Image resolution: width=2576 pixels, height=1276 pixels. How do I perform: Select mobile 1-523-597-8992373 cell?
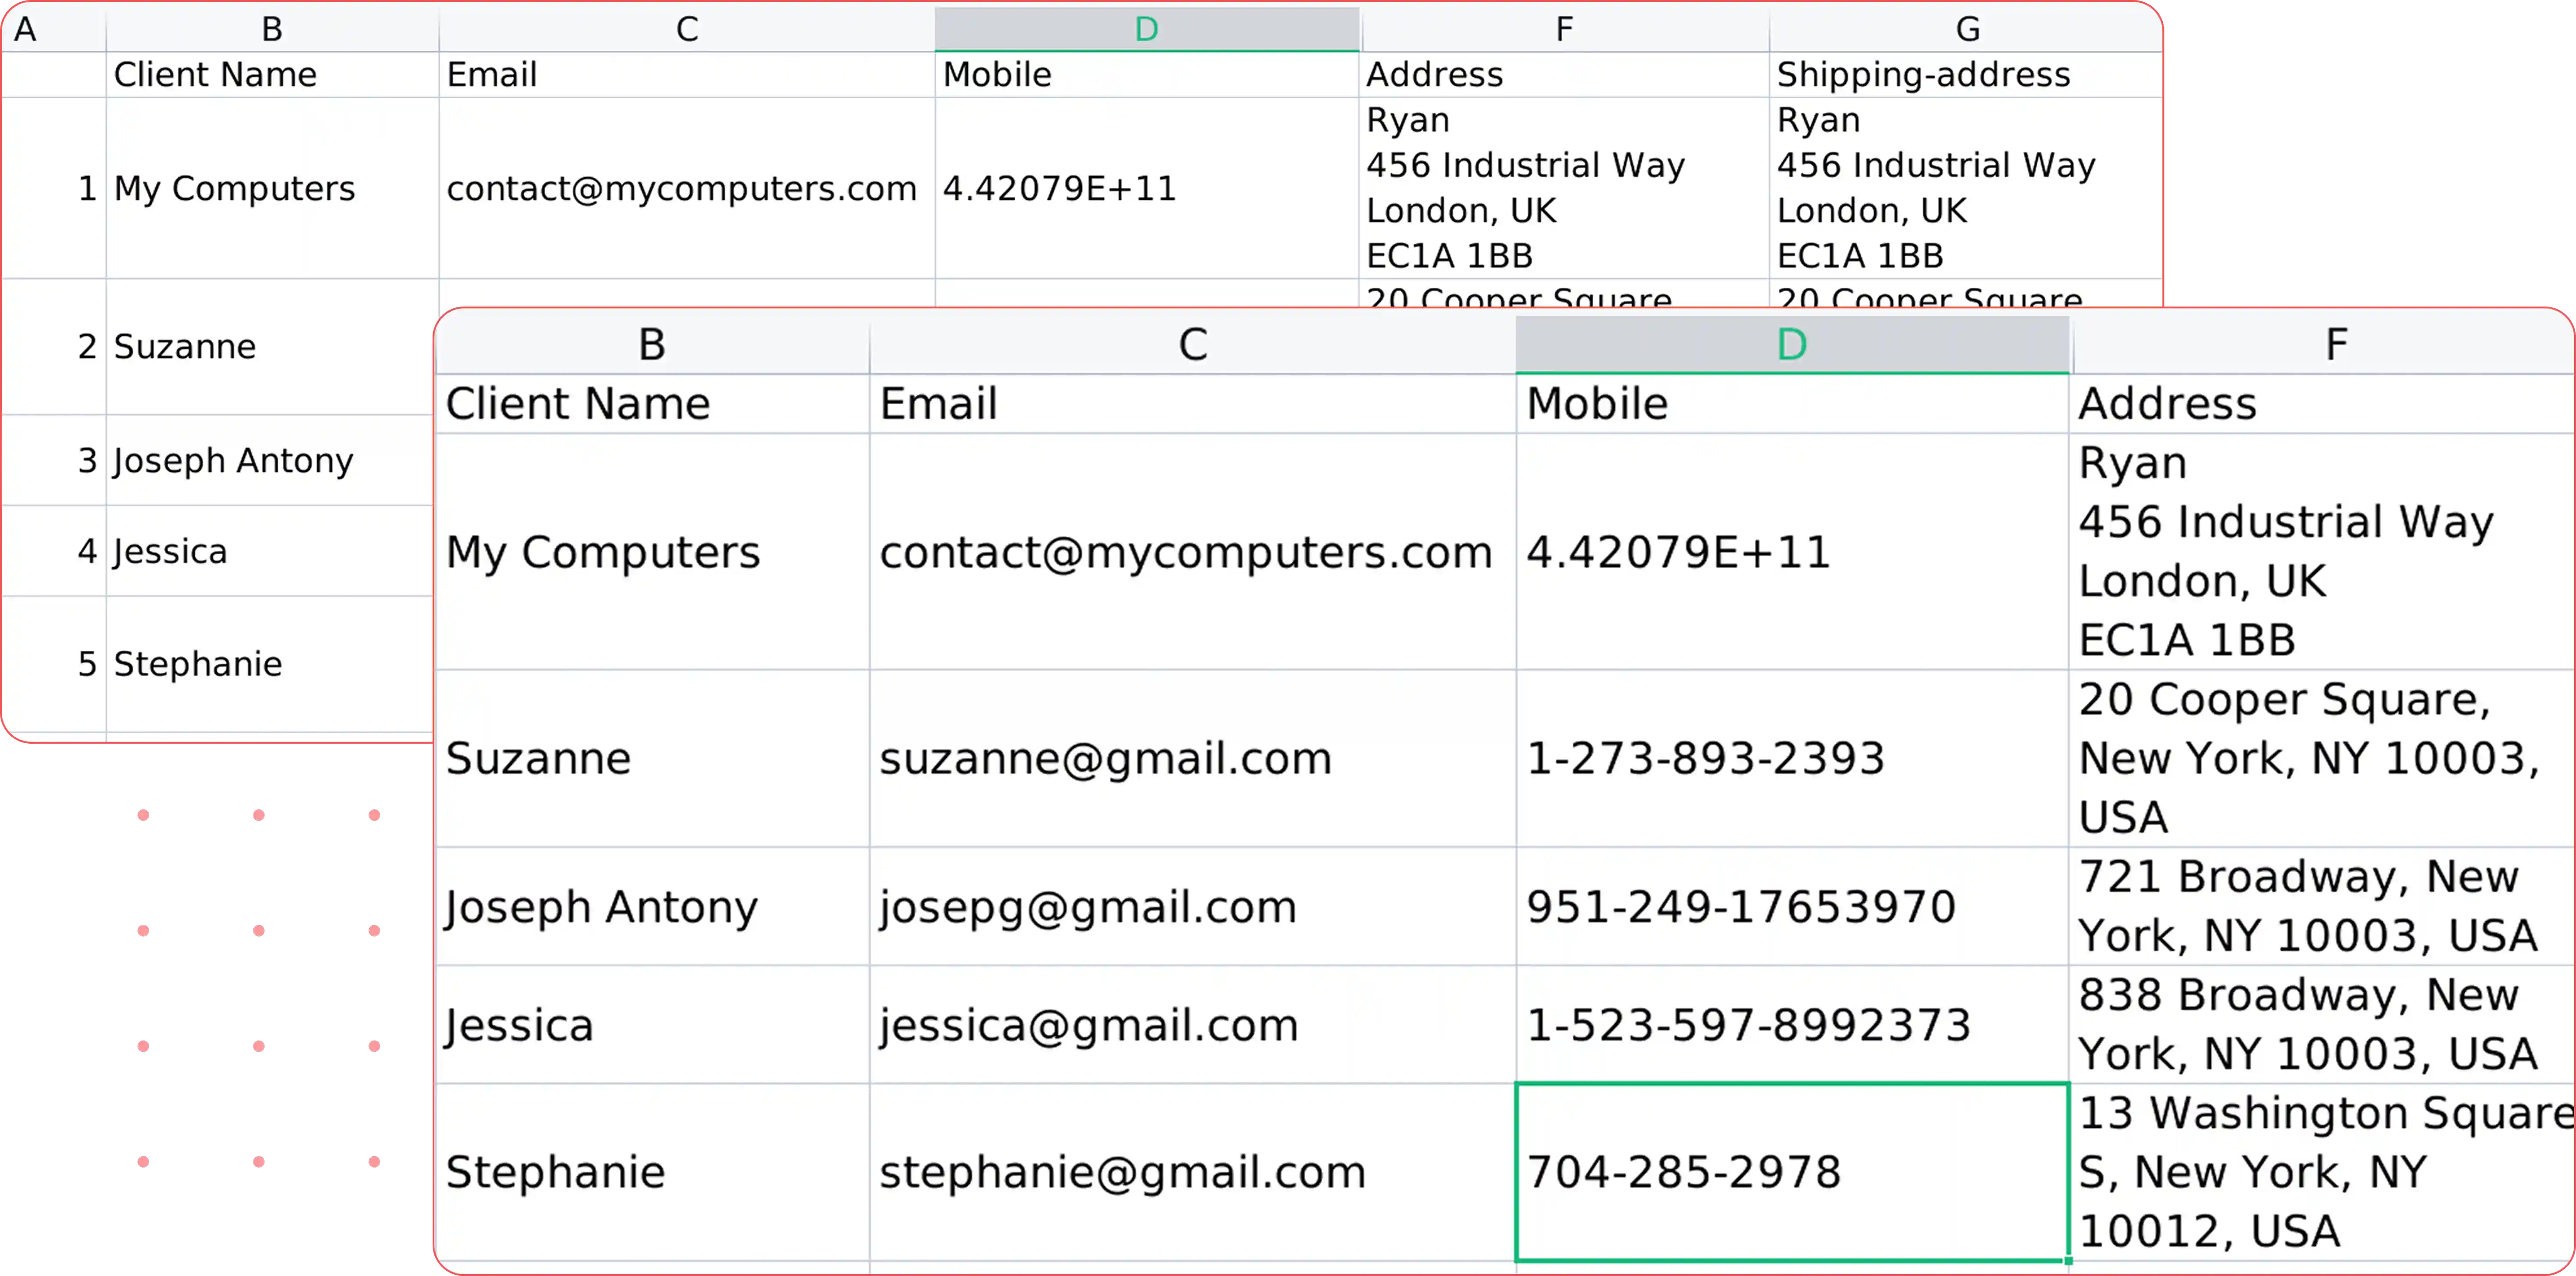[x=1792, y=1024]
